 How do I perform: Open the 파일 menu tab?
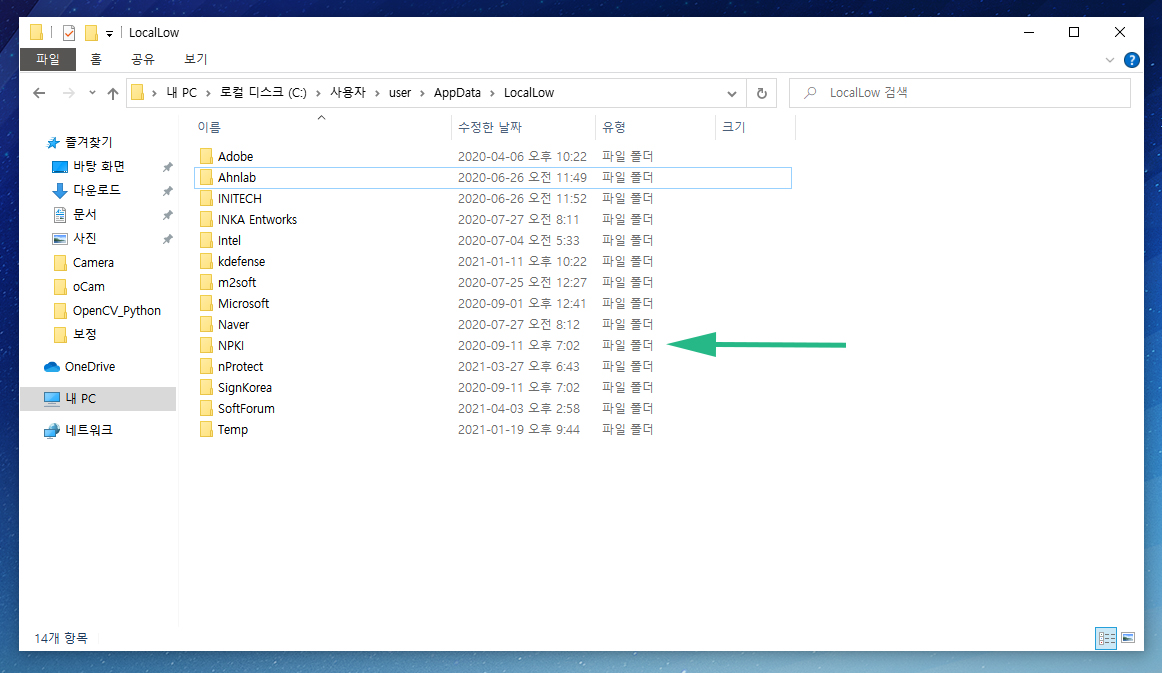coord(47,59)
